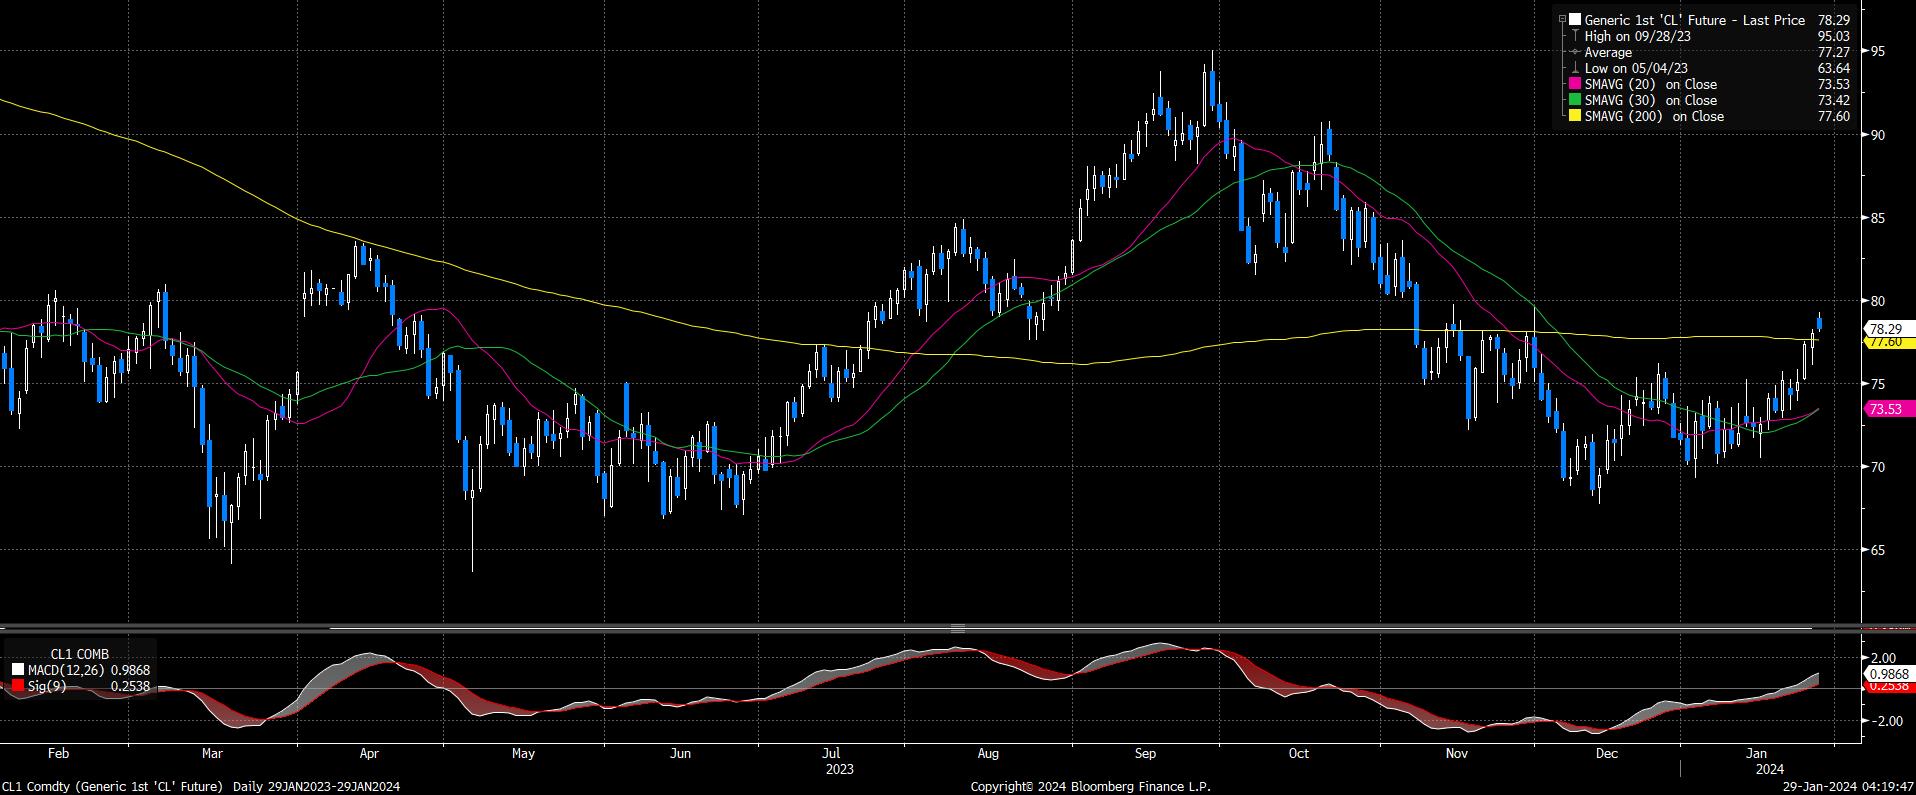The height and width of the screenshot is (795, 1916).
Task: Click the Jul label on time axis
Action: click(830, 753)
